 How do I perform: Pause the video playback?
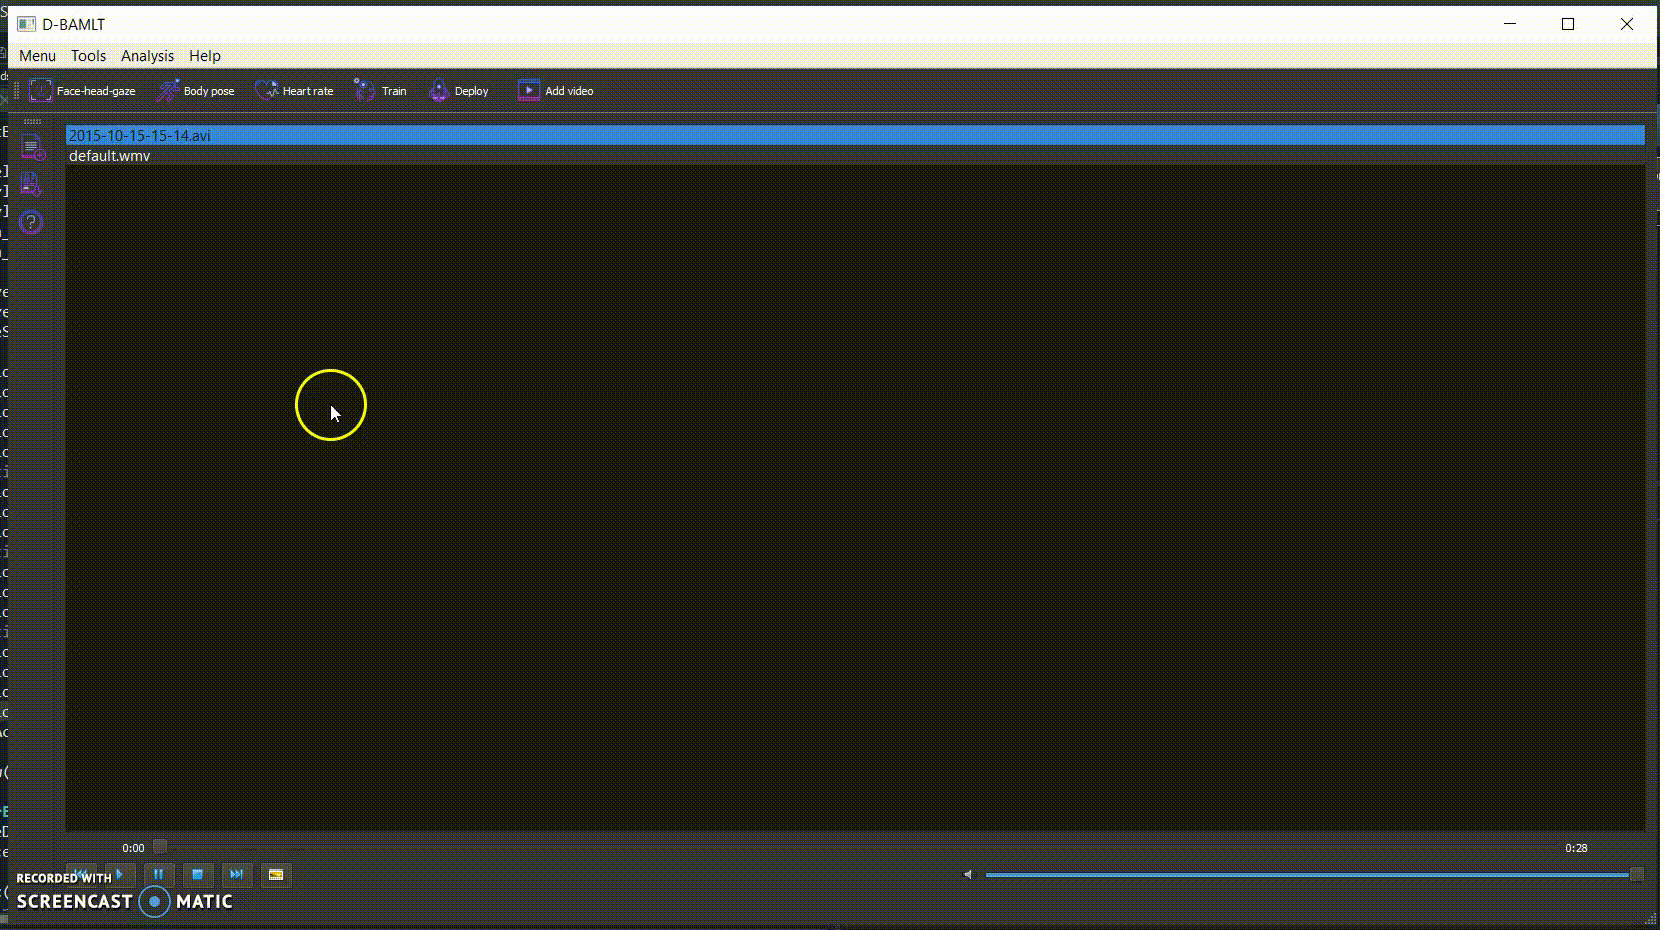pyautogui.click(x=158, y=875)
